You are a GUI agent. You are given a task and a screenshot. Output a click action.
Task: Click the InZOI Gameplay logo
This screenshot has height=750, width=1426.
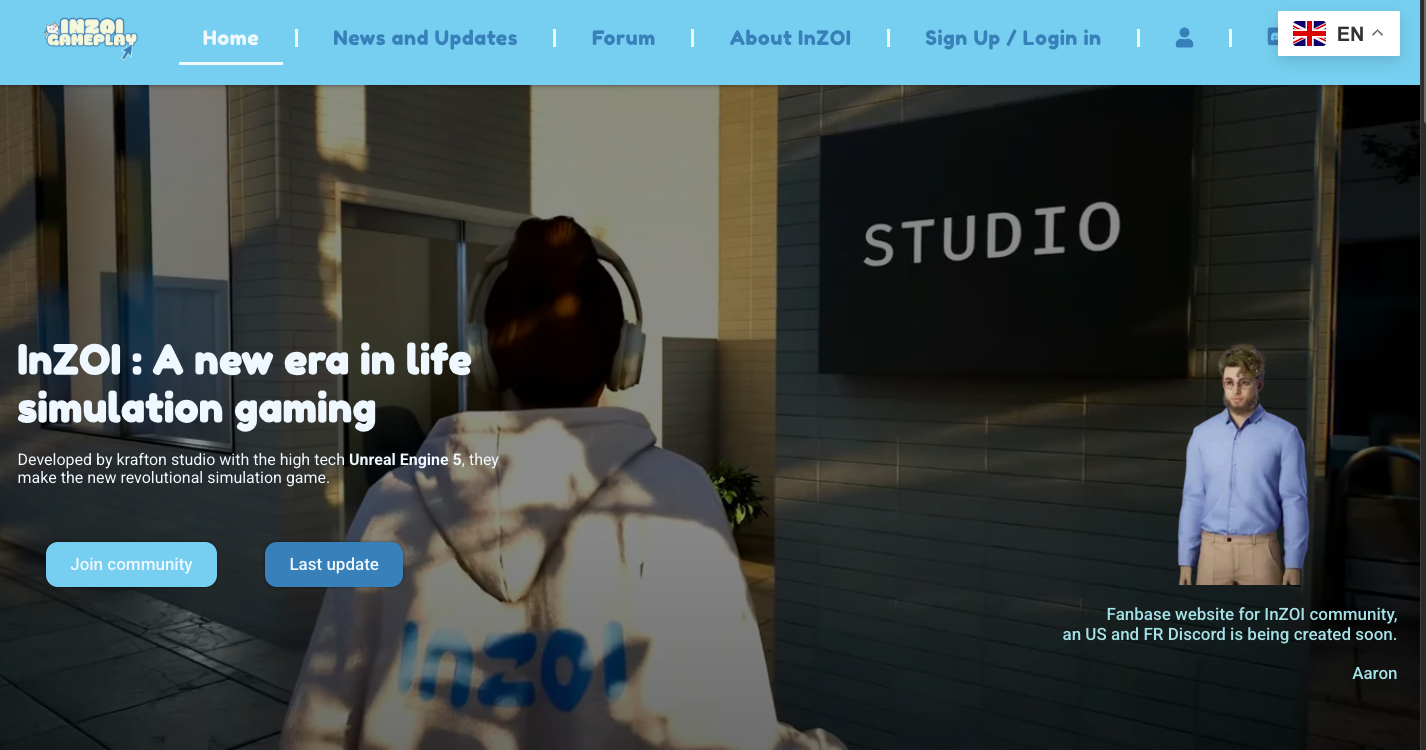tap(91, 38)
